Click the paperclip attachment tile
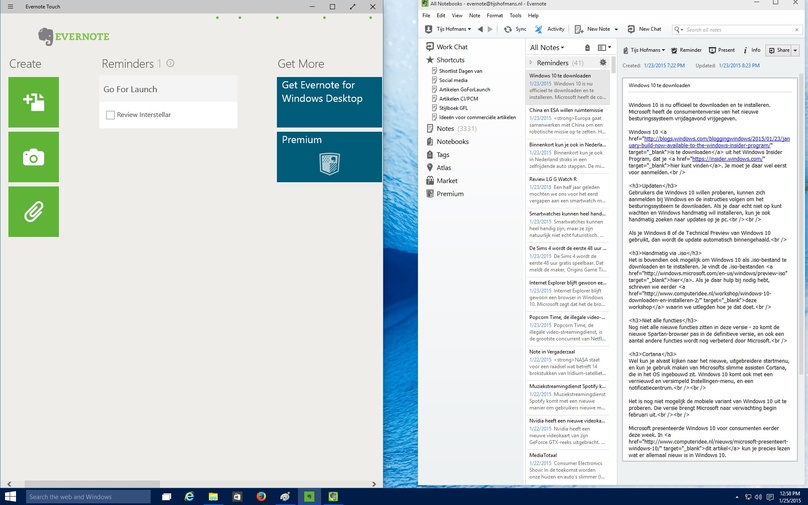The width and height of the screenshot is (808, 505). coord(33,211)
